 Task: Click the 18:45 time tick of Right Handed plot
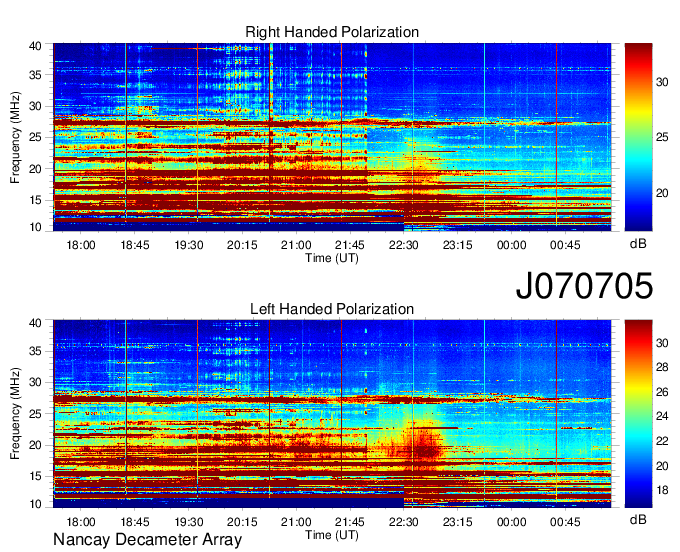135,245
